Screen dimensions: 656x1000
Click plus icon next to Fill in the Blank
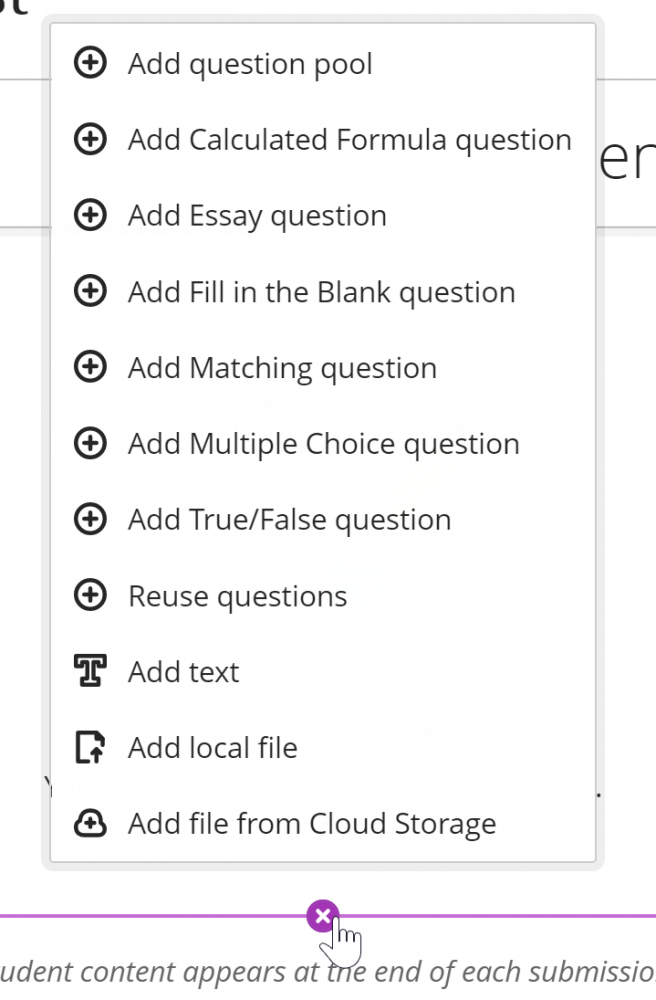pyautogui.click(x=90, y=292)
